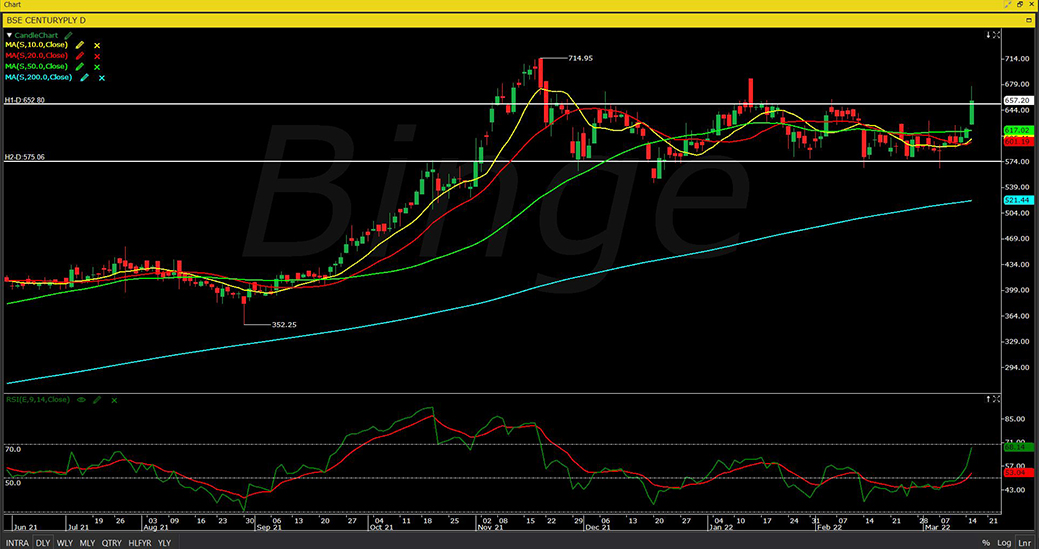
Task: Switch to QTRY quarterly timeframe
Action: (111, 542)
